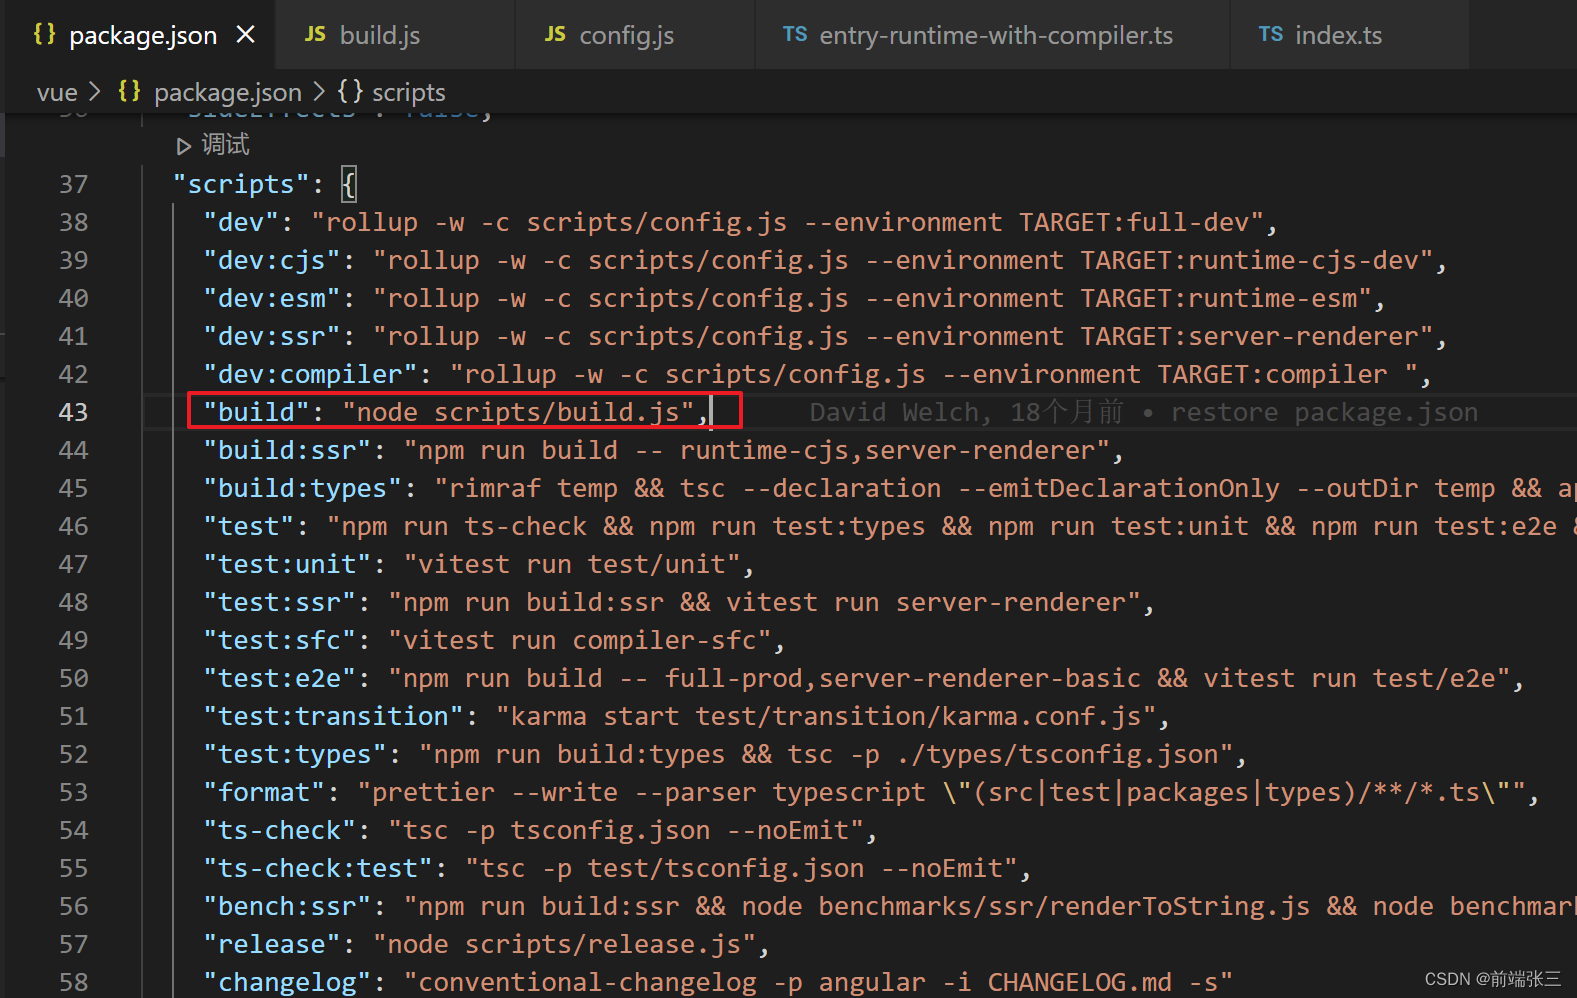Image resolution: width=1577 pixels, height=998 pixels.
Task: Click the "dev:ssr" script key
Action: click(x=272, y=336)
